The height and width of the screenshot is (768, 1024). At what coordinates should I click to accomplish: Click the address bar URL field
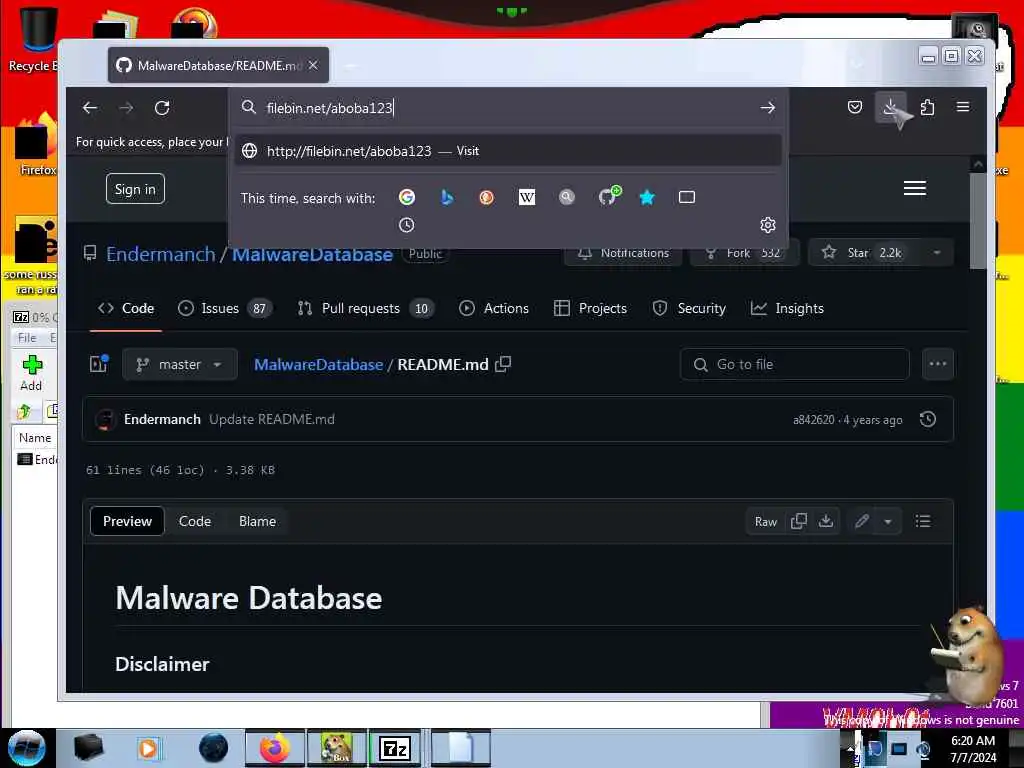tap(509, 108)
